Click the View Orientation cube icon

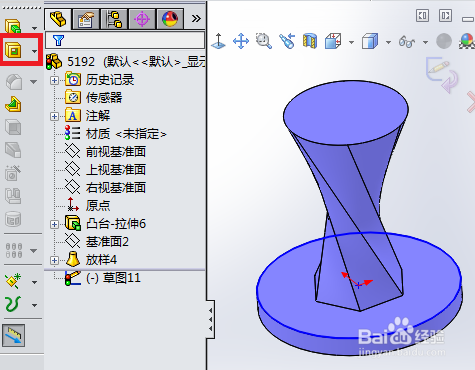pyautogui.click(x=333, y=41)
